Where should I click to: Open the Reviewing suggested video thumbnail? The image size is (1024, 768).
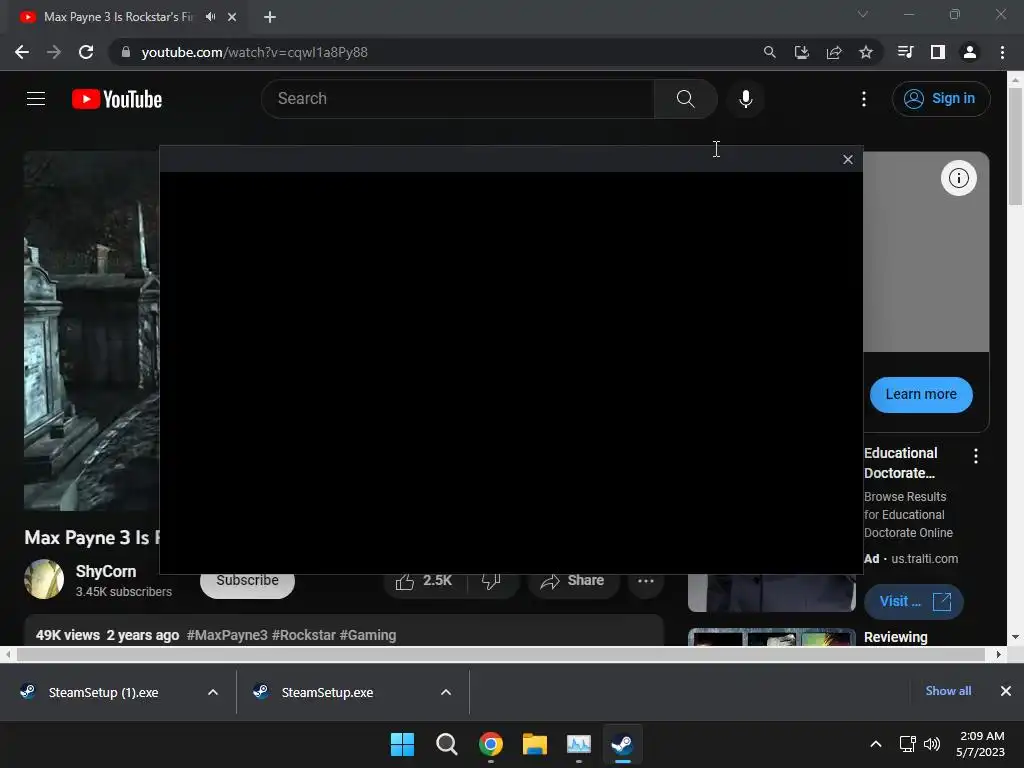coord(771,637)
